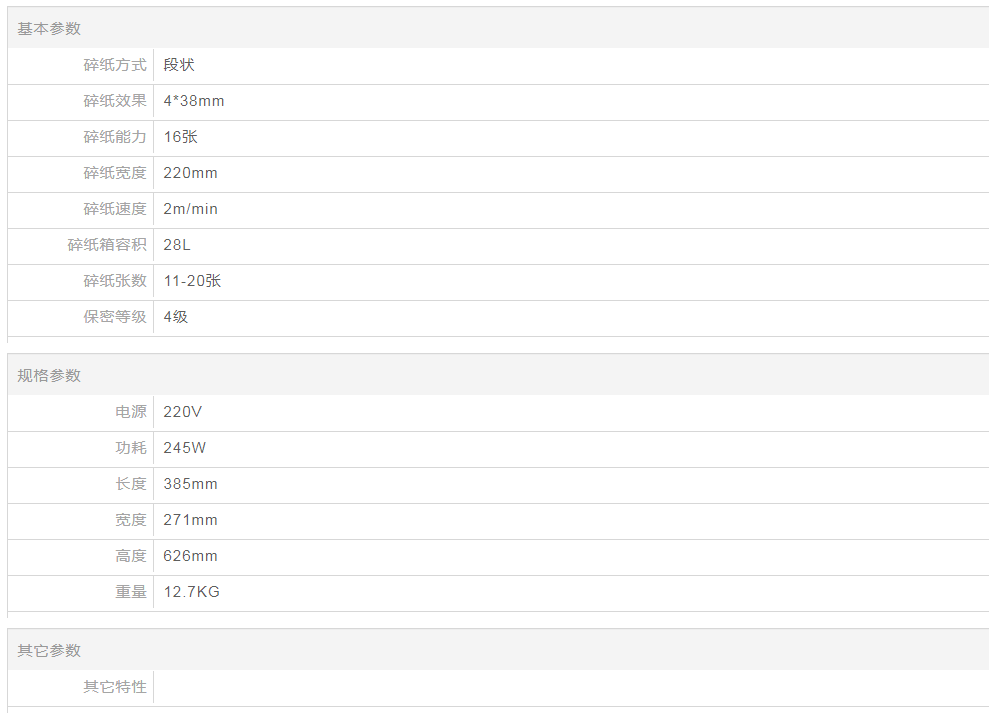Click the 功耗 value 245W
Screen dimensions: 995x713
pos(185,448)
